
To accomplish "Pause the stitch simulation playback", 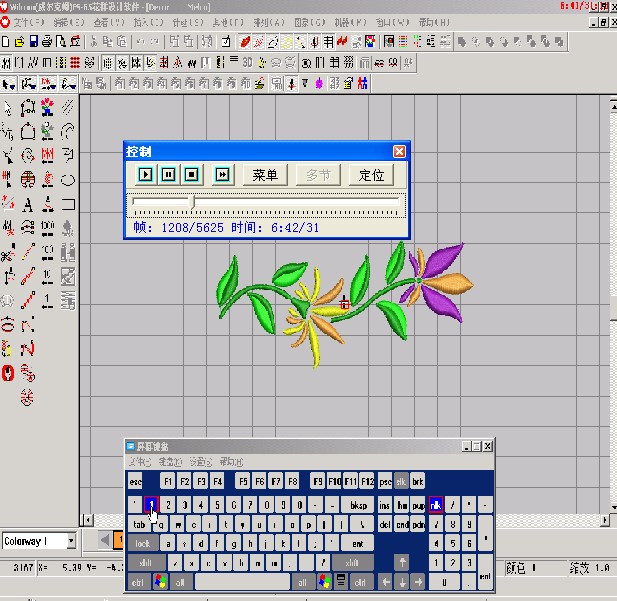I will tap(168, 174).
